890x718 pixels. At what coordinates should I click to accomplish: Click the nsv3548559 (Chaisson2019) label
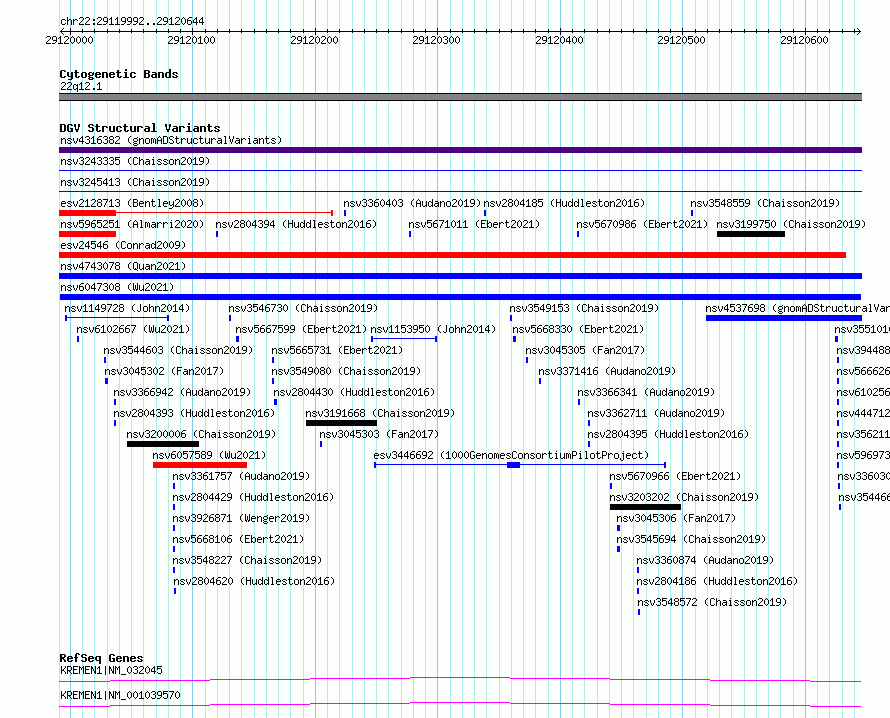pyautogui.click(x=765, y=203)
